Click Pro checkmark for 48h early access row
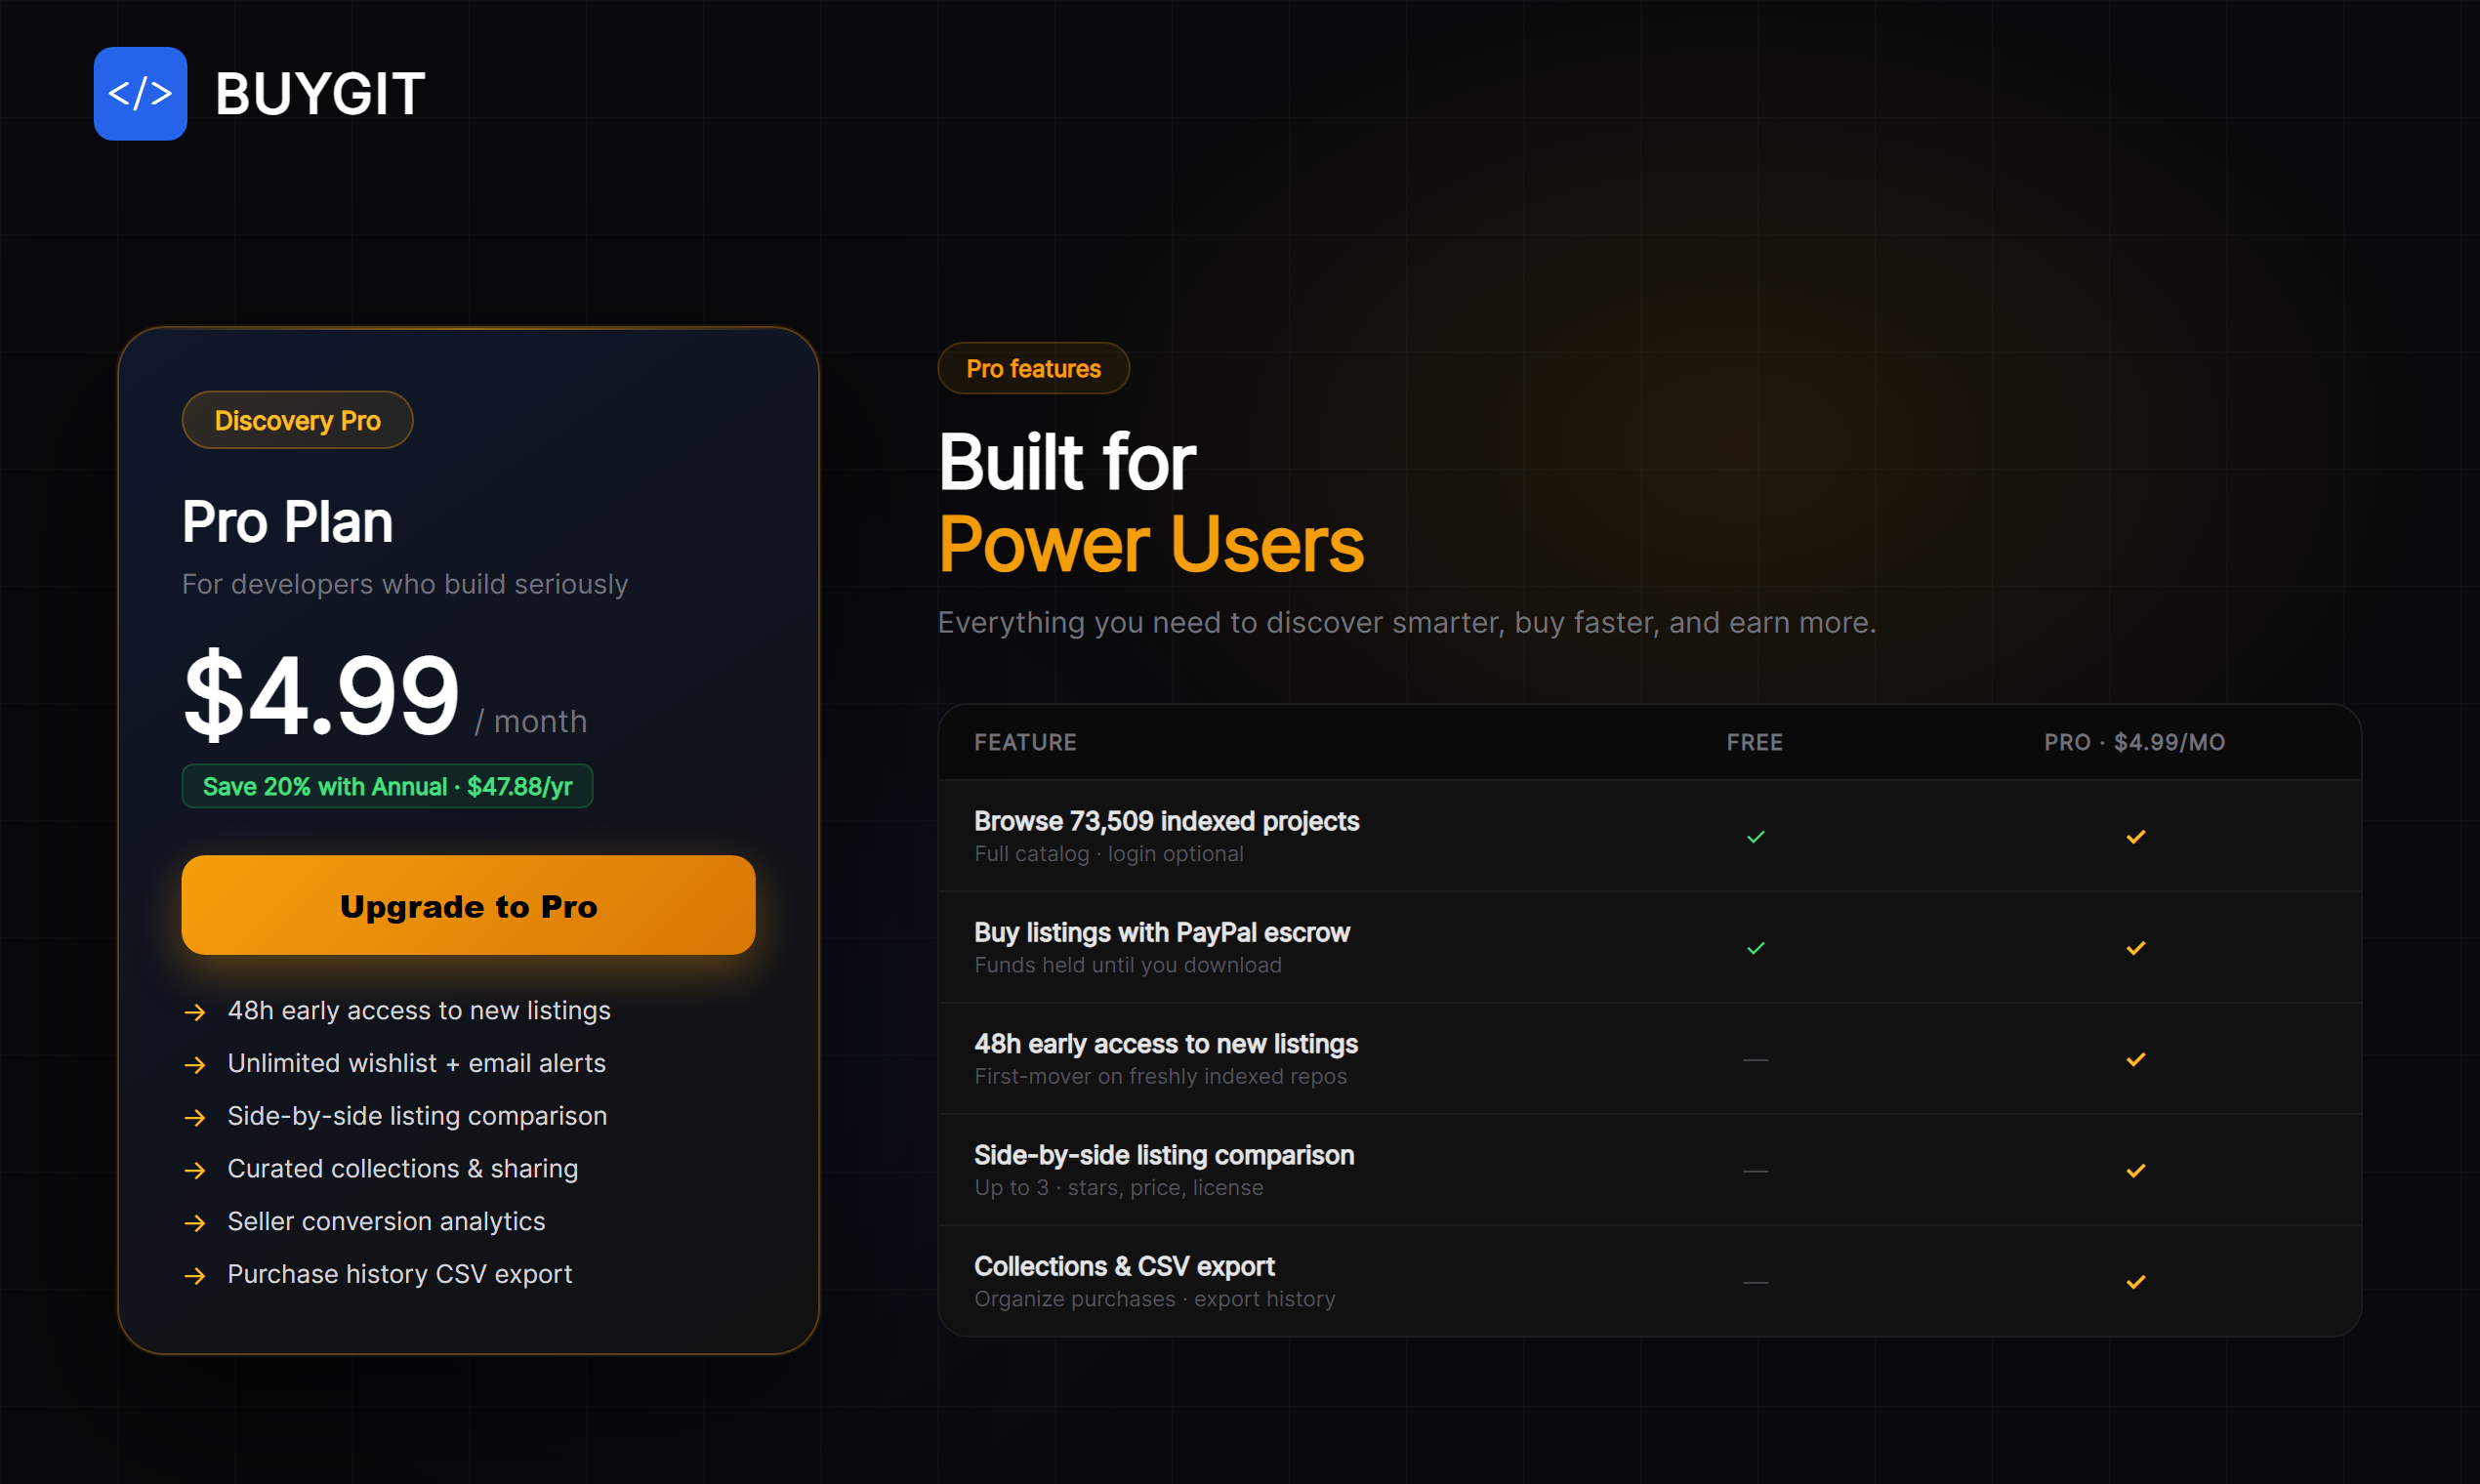This screenshot has height=1484, width=2480. (2135, 1059)
